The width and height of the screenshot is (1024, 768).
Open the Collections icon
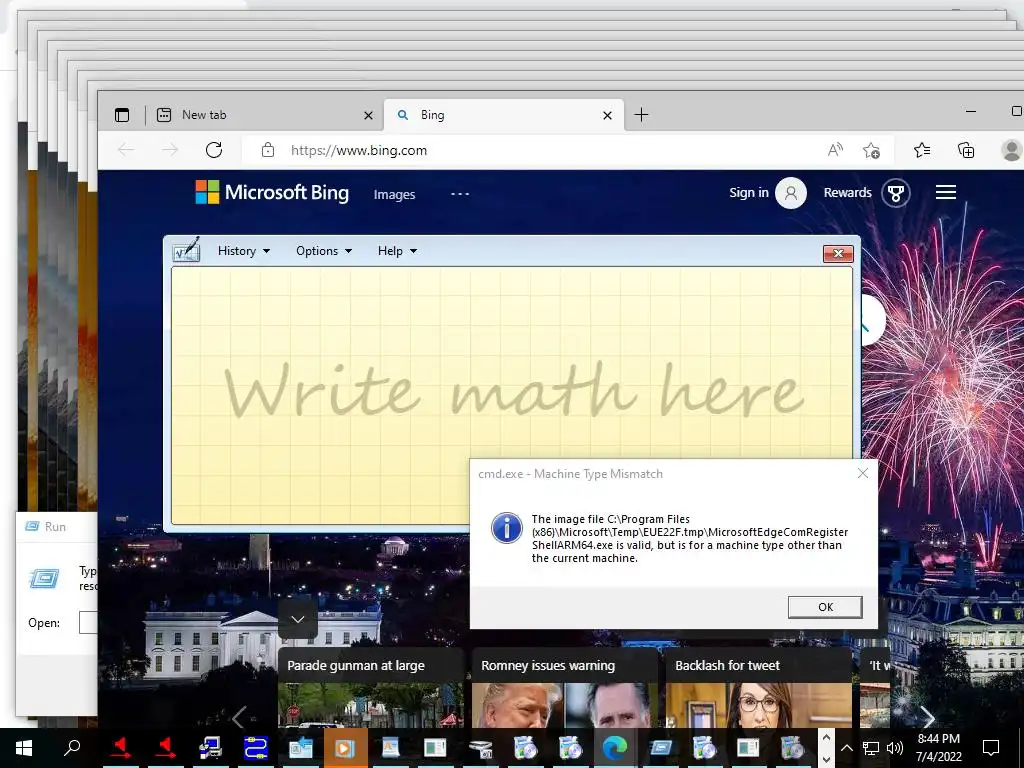(x=966, y=150)
